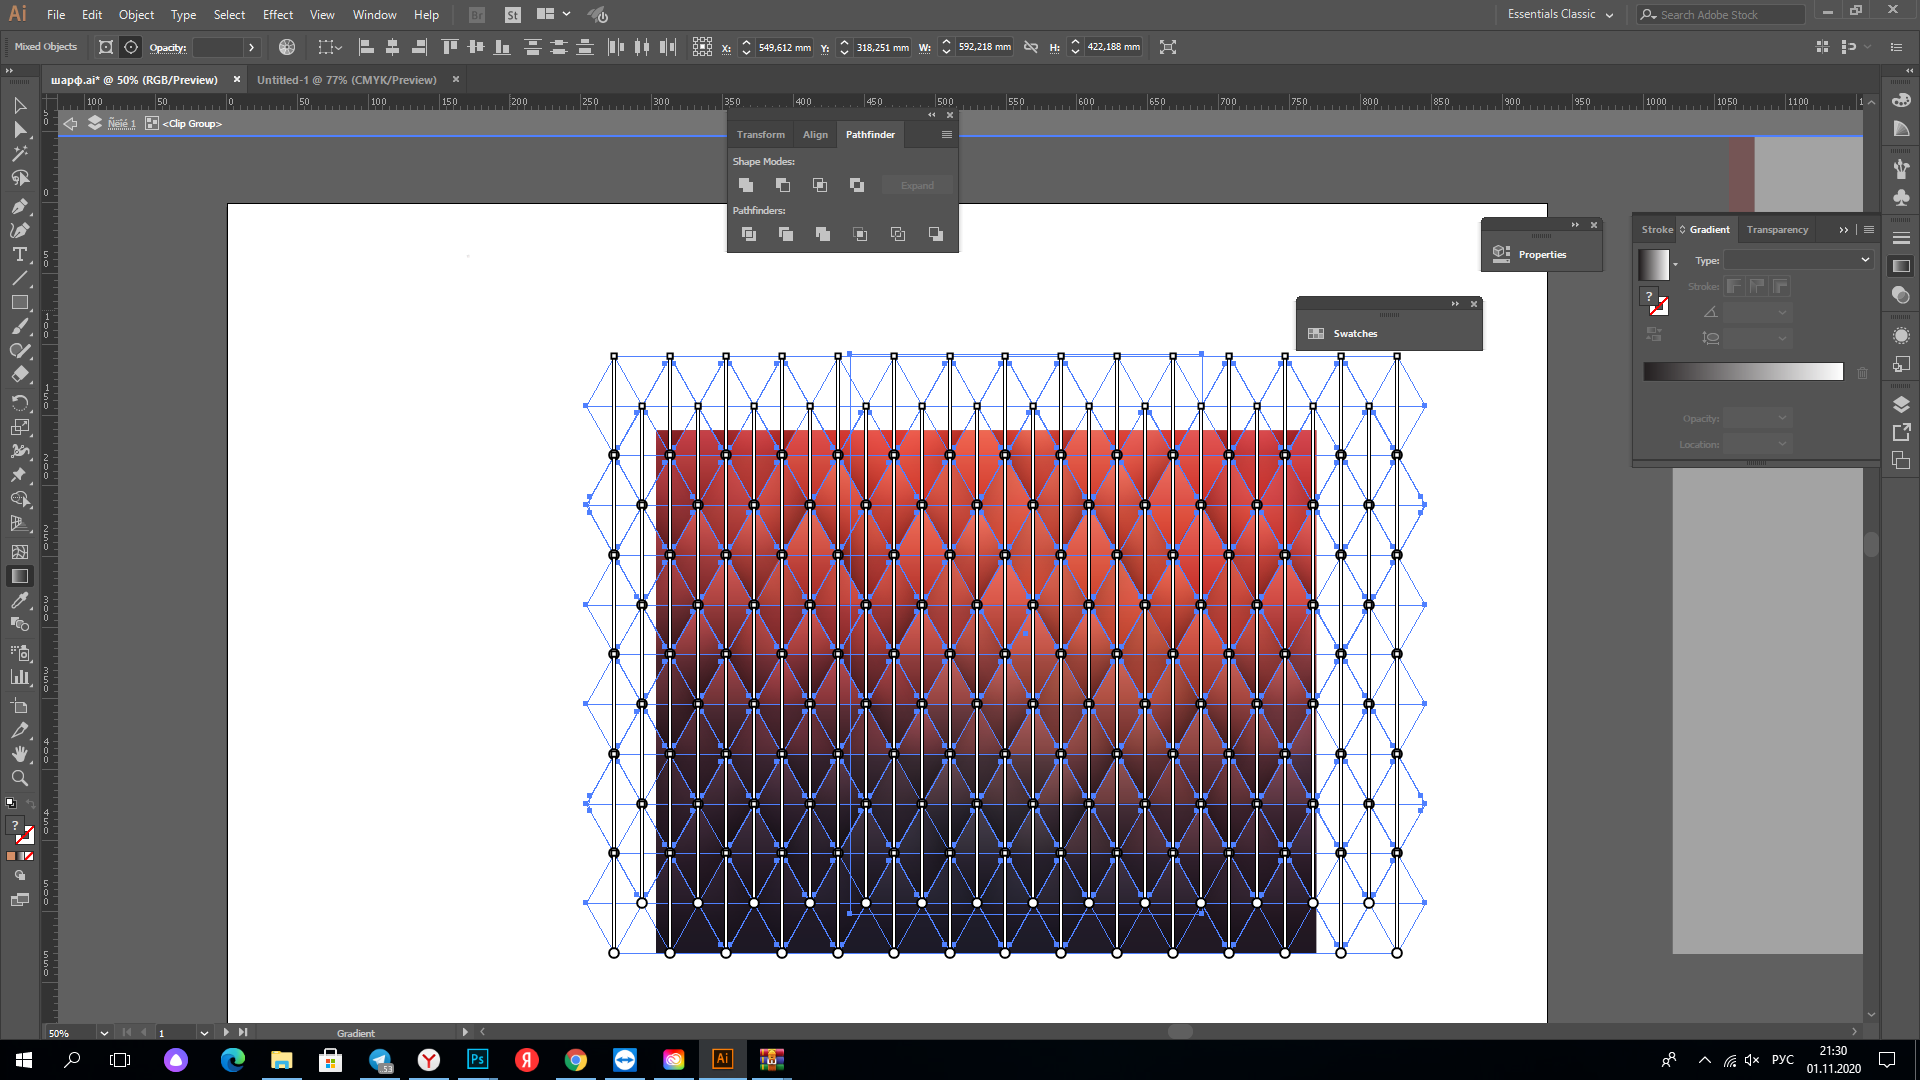Image resolution: width=1920 pixels, height=1080 pixels.
Task: Swap fill and stroke in toolbar
Action: pyautogui.click(x=31, y=804)
